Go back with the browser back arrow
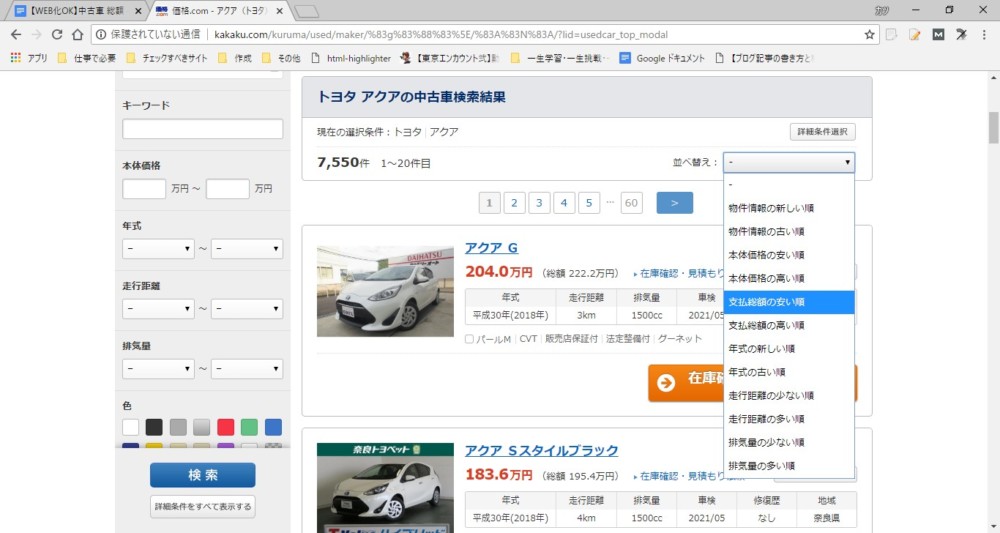 (x=16, y=34)
